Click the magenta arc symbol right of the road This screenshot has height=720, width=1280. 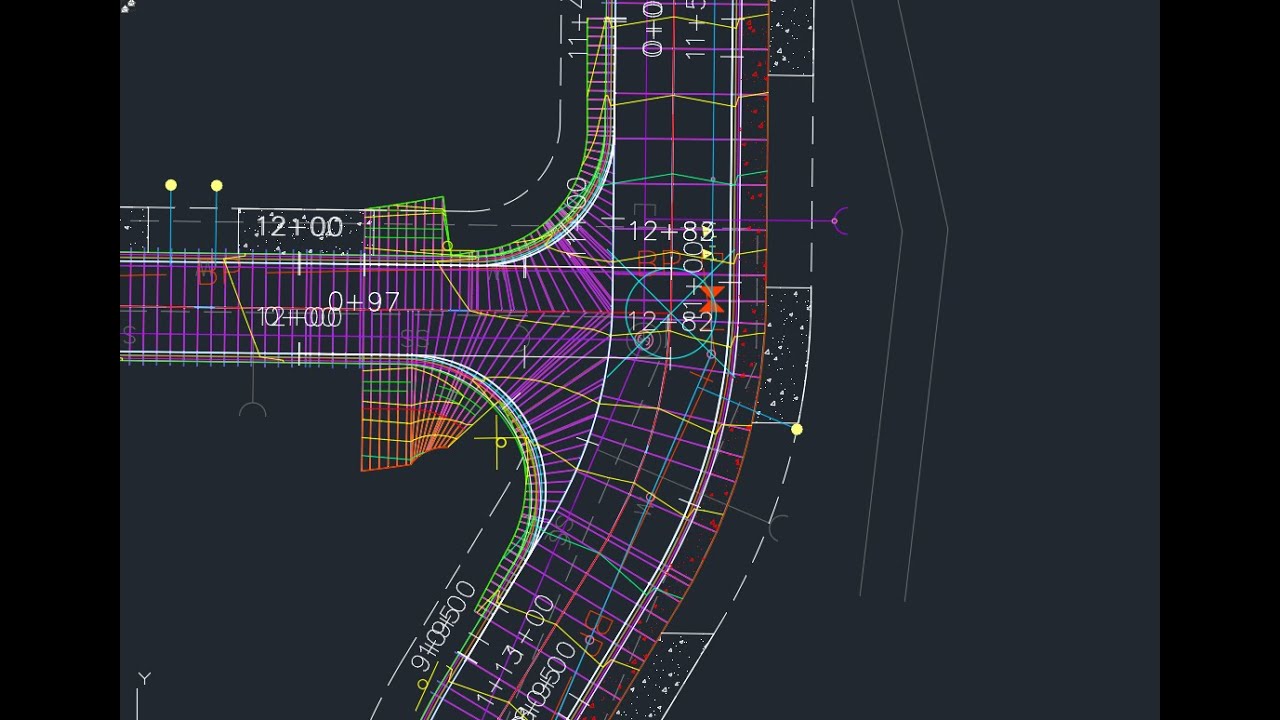pos(840,221)
